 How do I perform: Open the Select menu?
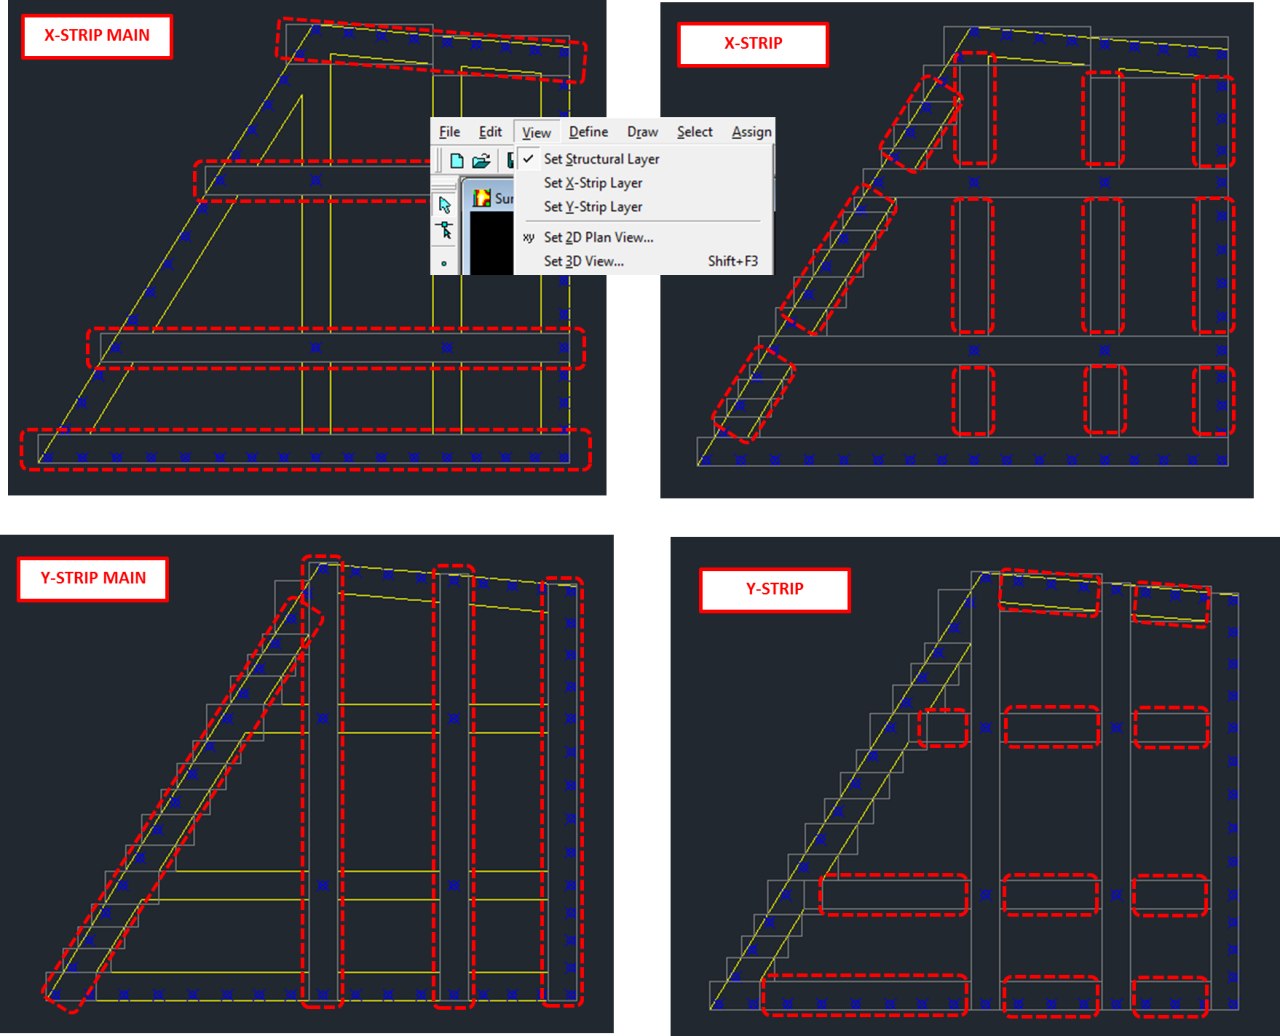point(695,132)
